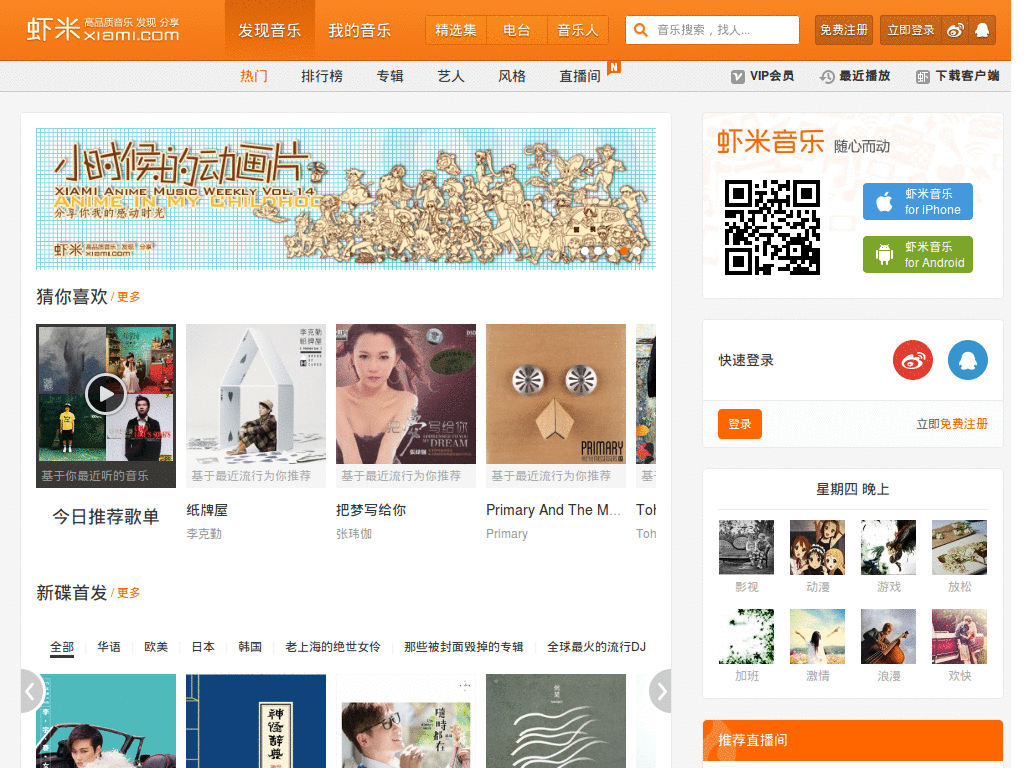Click the 立即登录 button in header
Screen dimensions: 1024x768
(910, 30)
